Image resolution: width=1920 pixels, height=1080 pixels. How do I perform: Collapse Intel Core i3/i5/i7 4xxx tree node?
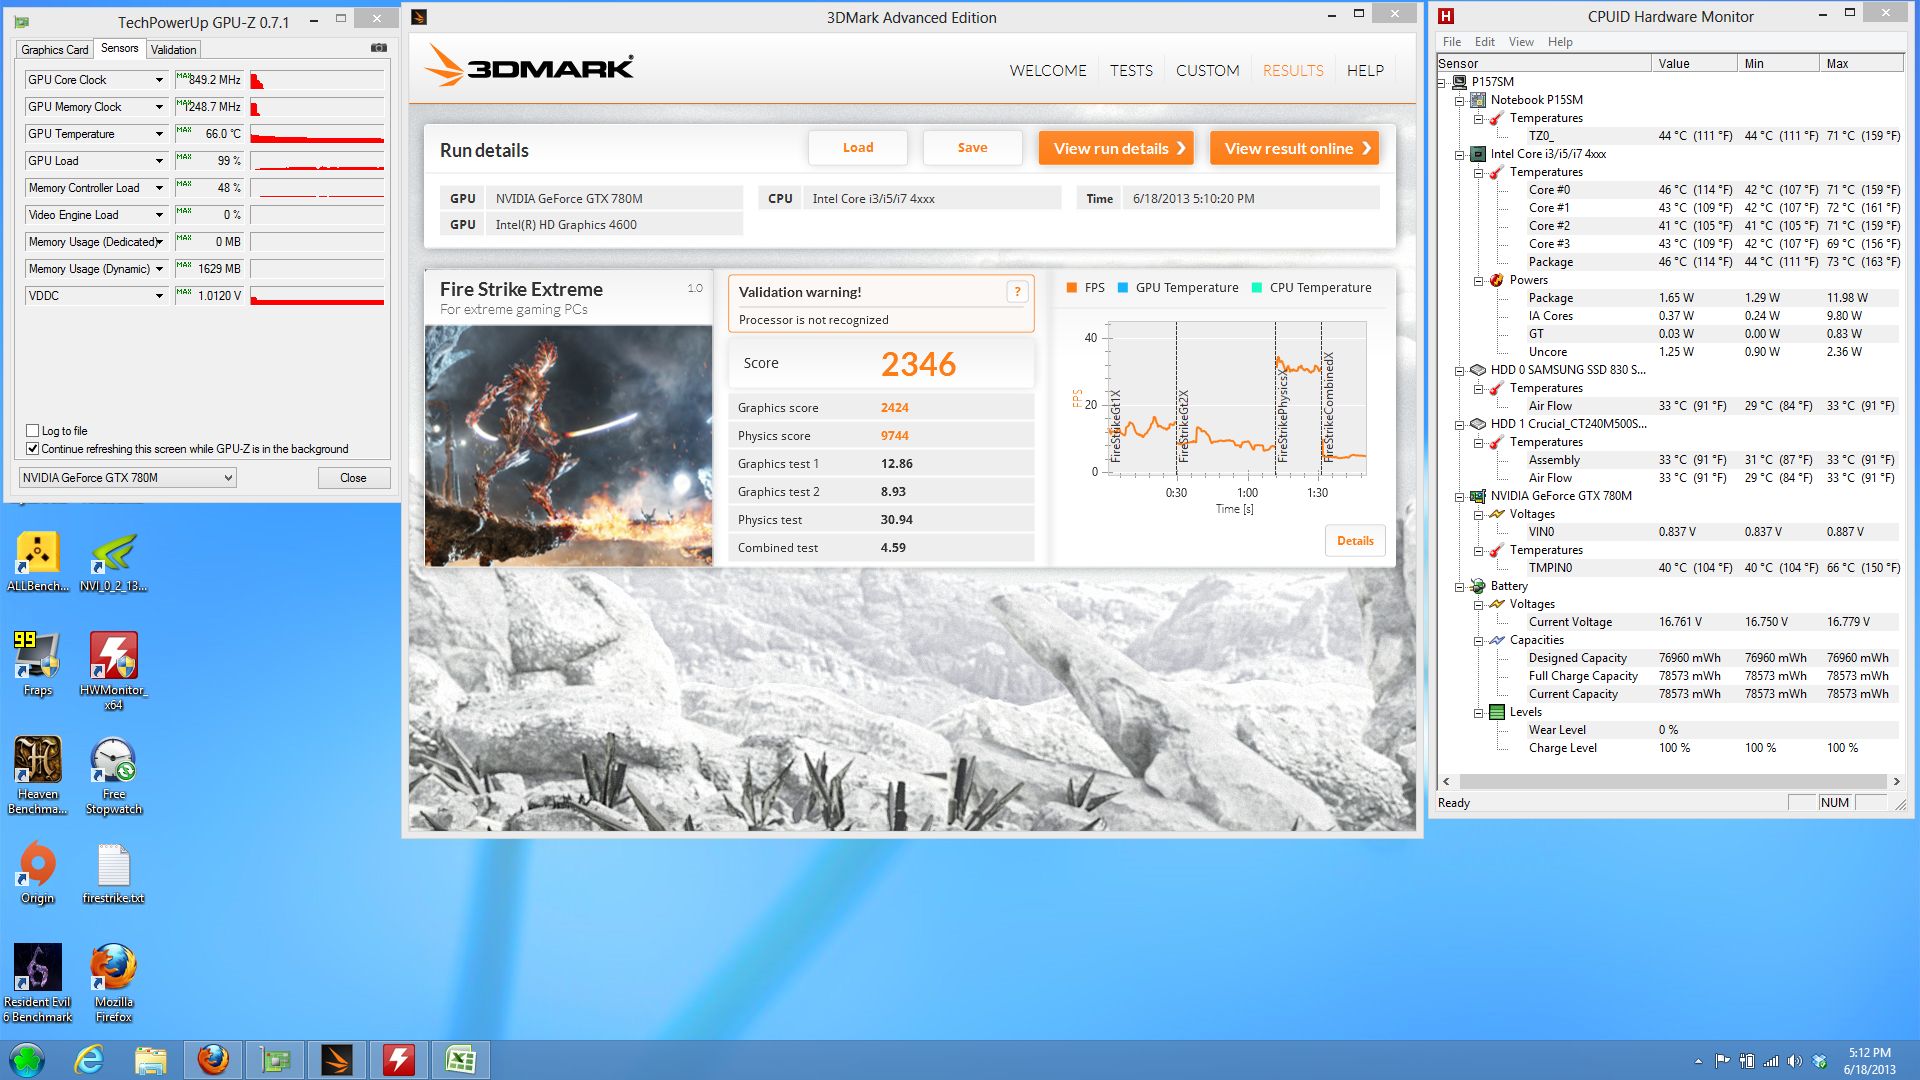tap(1459, 154)
